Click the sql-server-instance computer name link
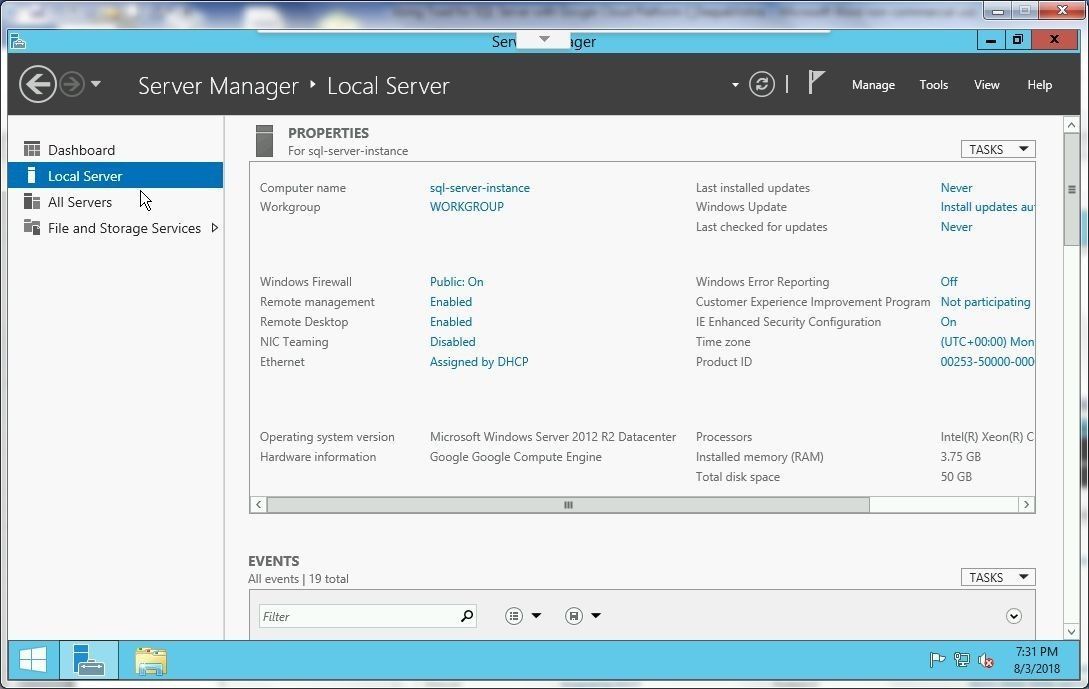Image resolution: width=1089 pixels, height=689 pixels. pyautogui.click(x=479, y=188)
